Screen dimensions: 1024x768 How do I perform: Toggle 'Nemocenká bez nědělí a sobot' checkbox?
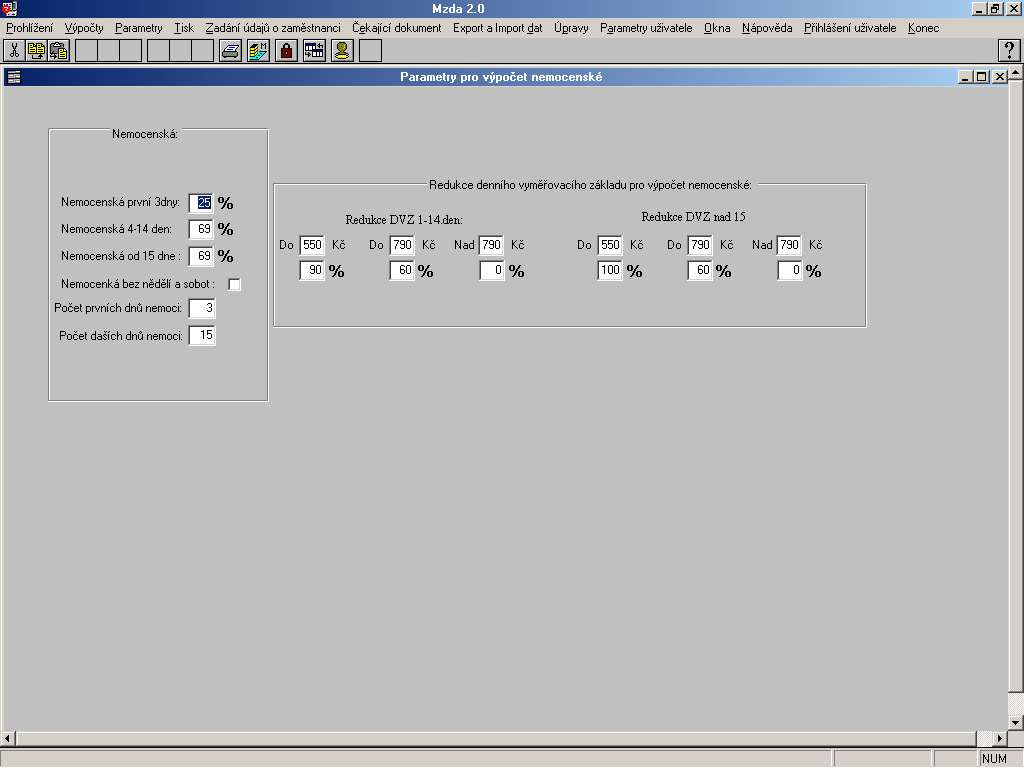point(234,284)
